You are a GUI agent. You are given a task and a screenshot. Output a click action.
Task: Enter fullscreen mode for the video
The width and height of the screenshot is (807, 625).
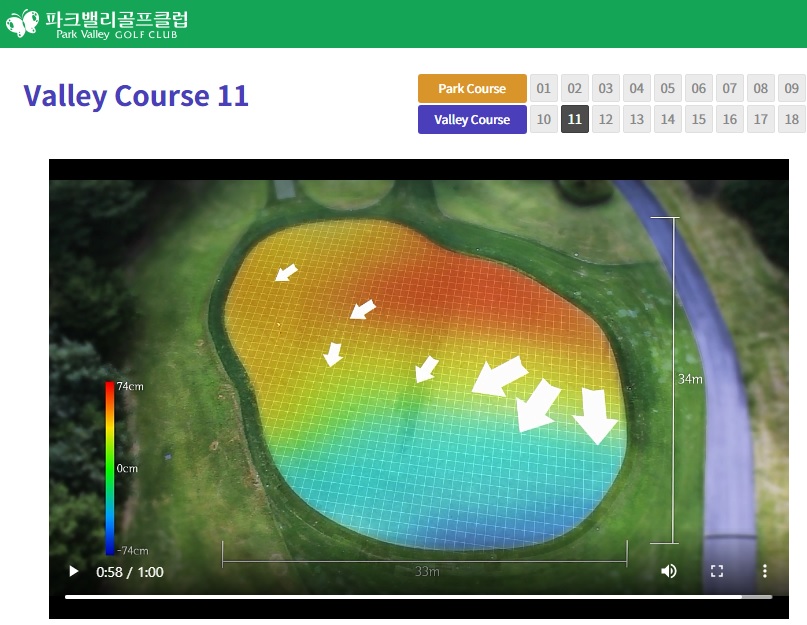click(x=717, y=571)
